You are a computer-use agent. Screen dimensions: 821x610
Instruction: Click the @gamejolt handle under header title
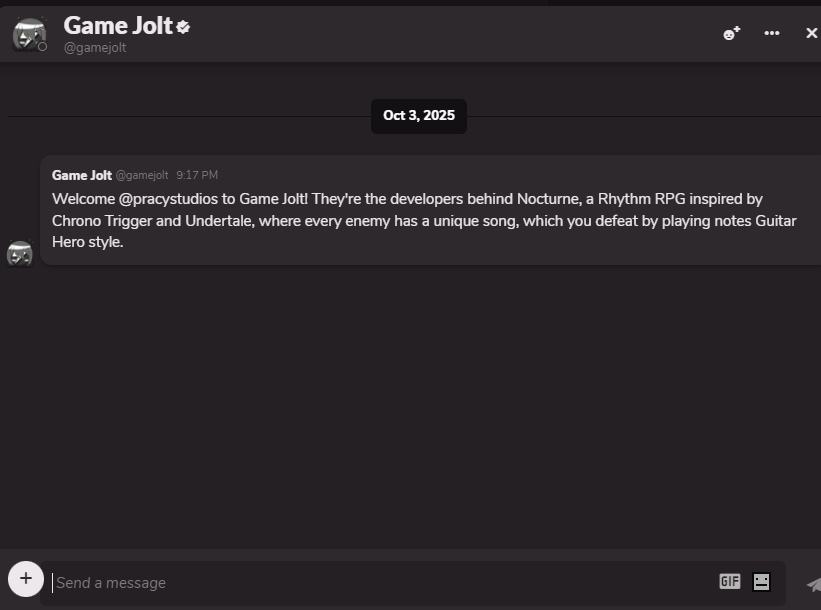coord(95,48)
